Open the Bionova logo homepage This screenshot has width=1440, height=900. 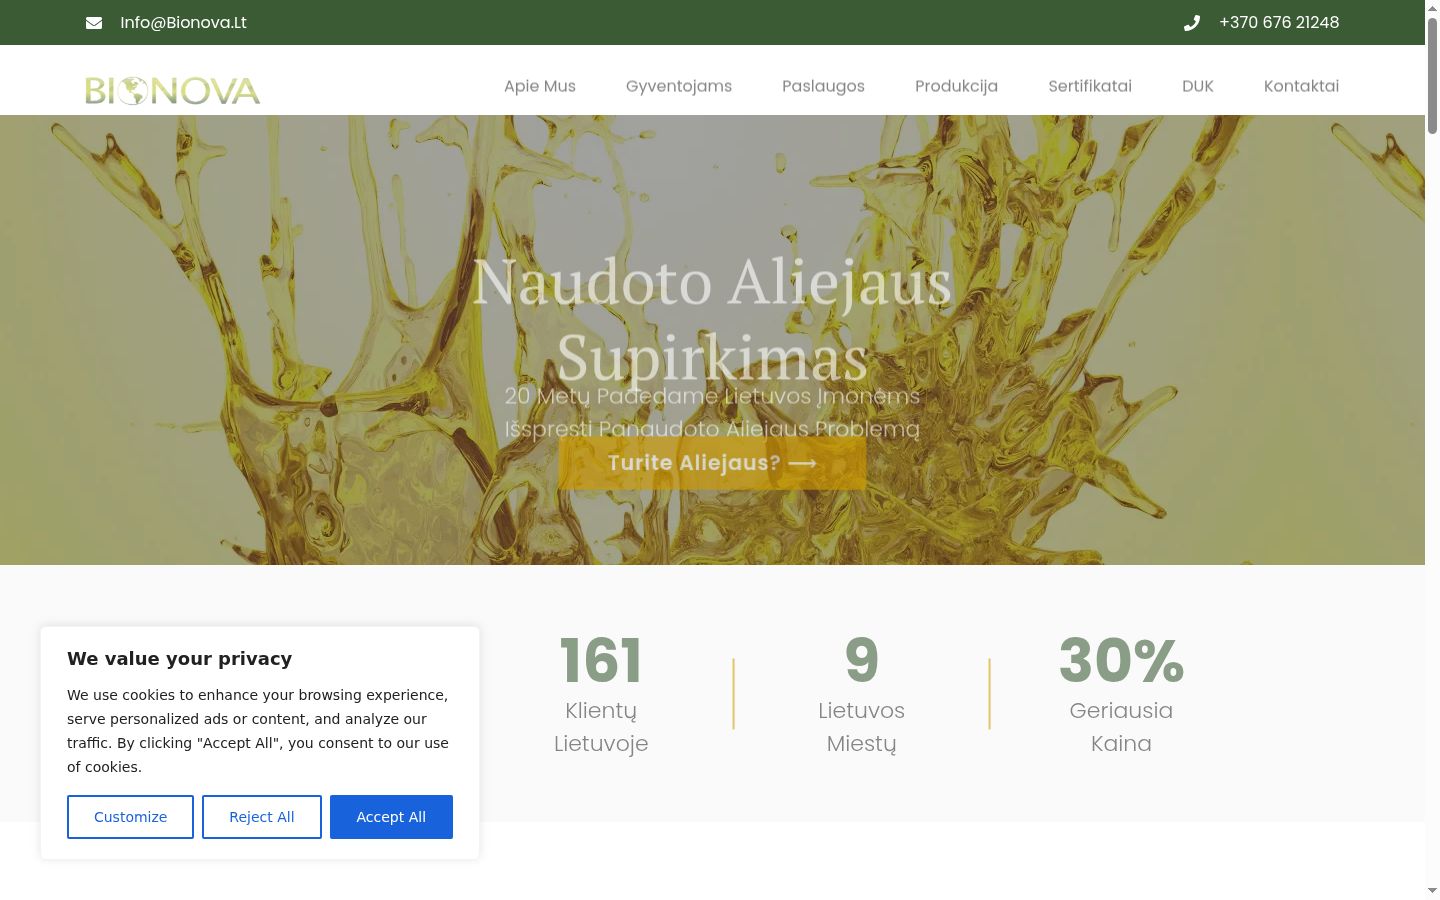point(173,90)
